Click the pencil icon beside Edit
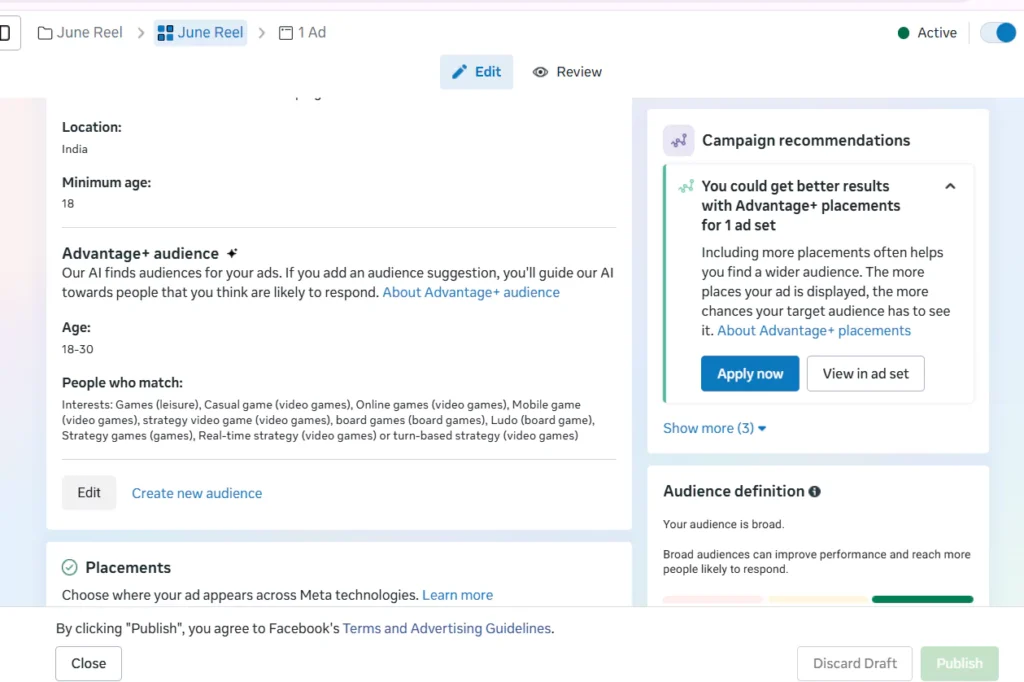This screenshot has width=1024, height=682. pos(460,72)
